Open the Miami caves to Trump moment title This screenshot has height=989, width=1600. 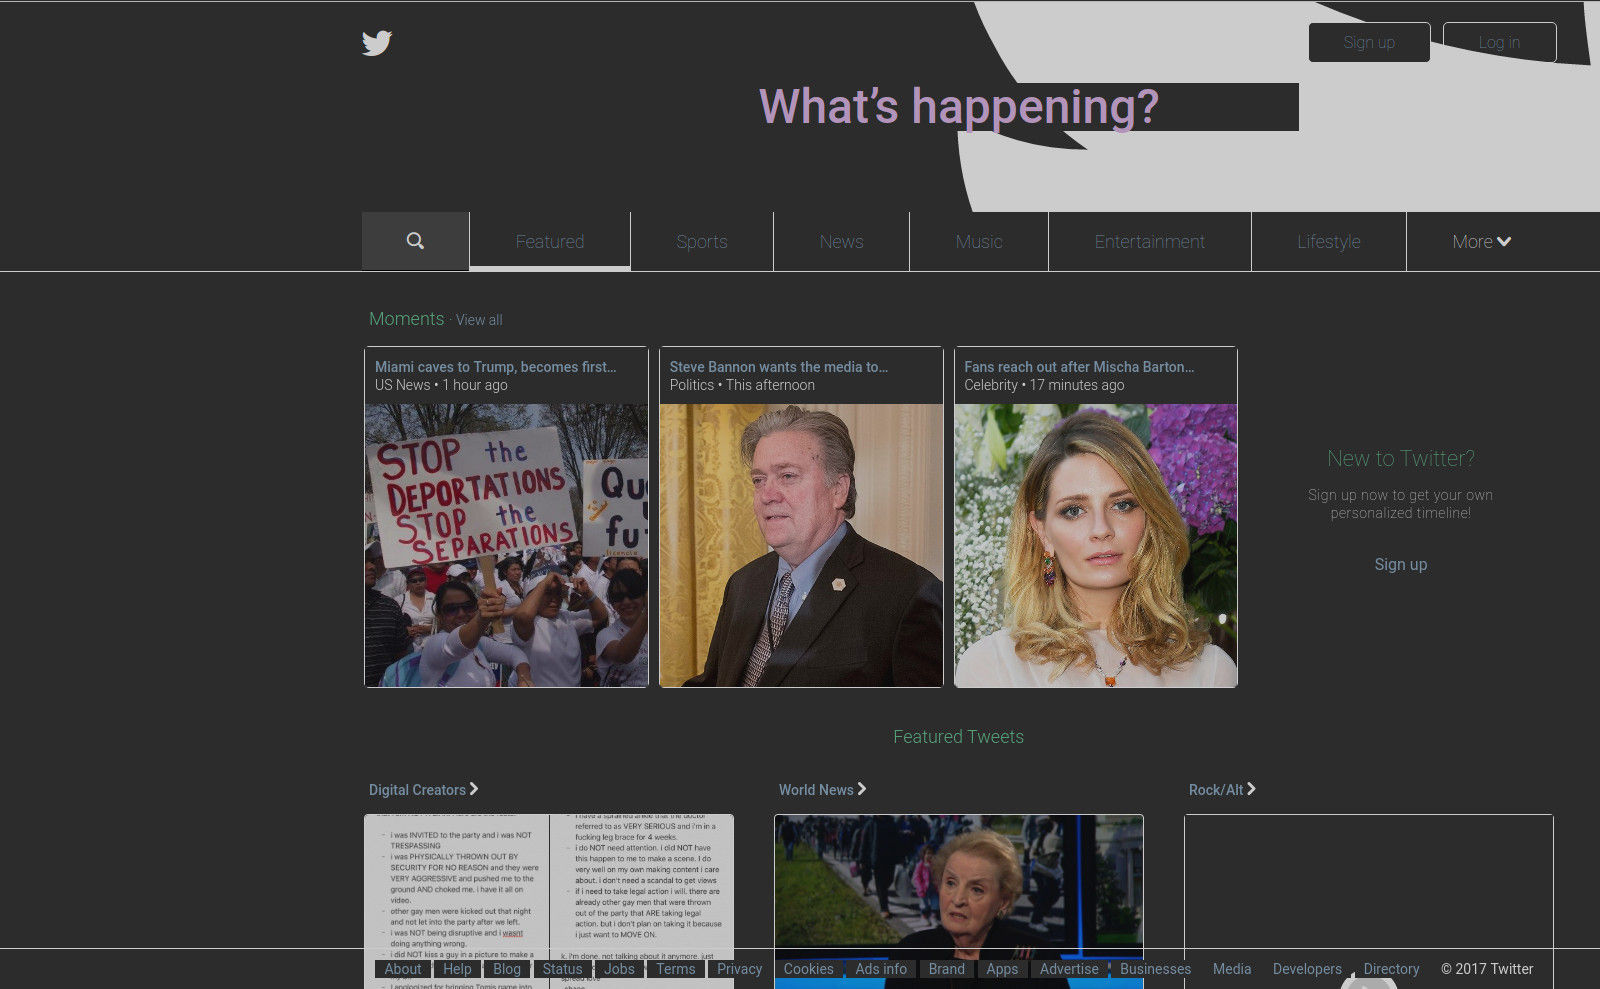click(x=495, y=367)
